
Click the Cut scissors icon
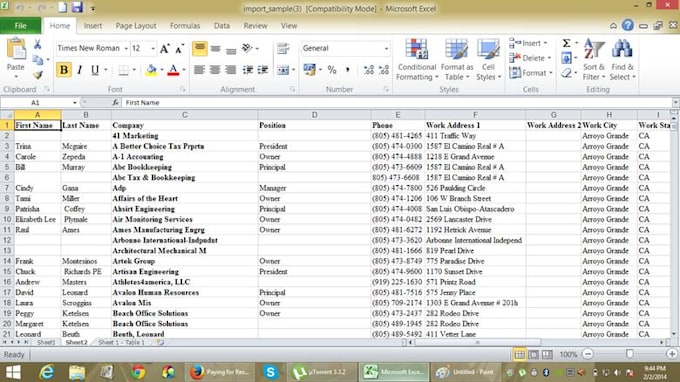click(38, 44)
